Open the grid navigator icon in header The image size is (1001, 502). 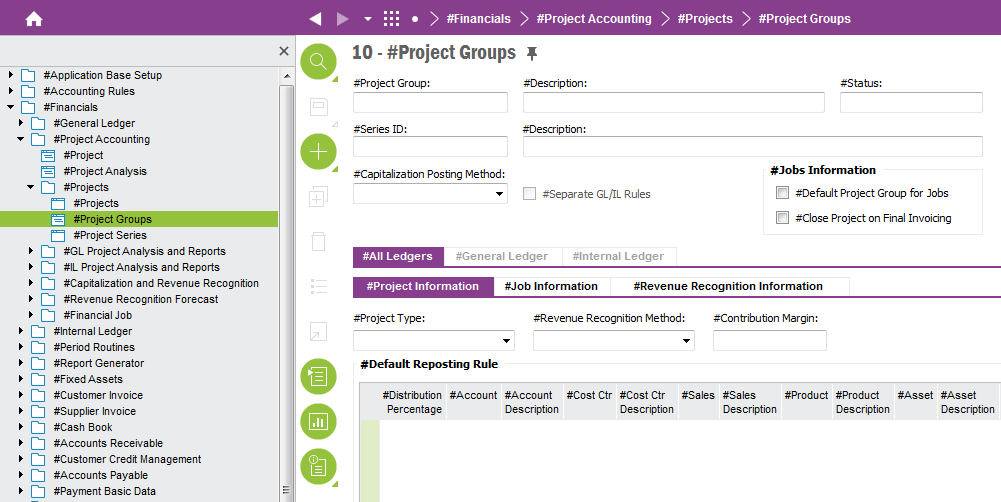[x=391, y=19]
